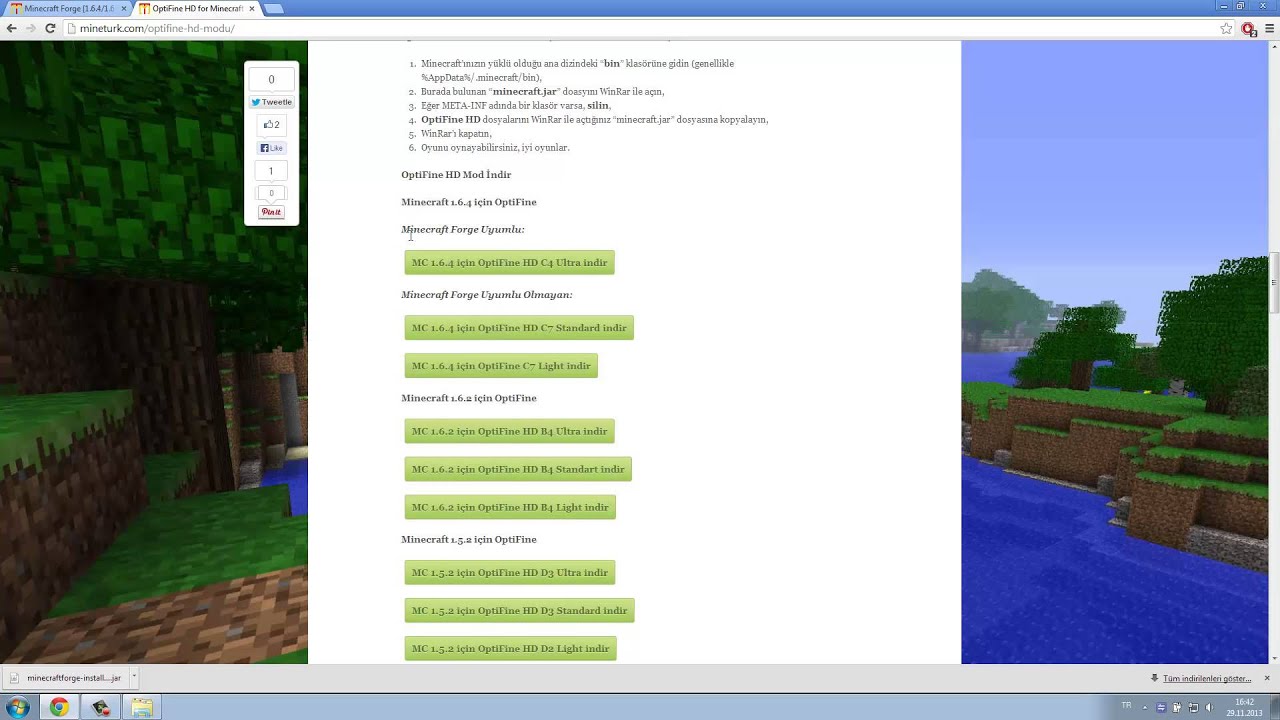Image resolution: width=1280 pixels, height=720 pixels.
Task: Click the red Pin it button
Action: coord(271,212)
